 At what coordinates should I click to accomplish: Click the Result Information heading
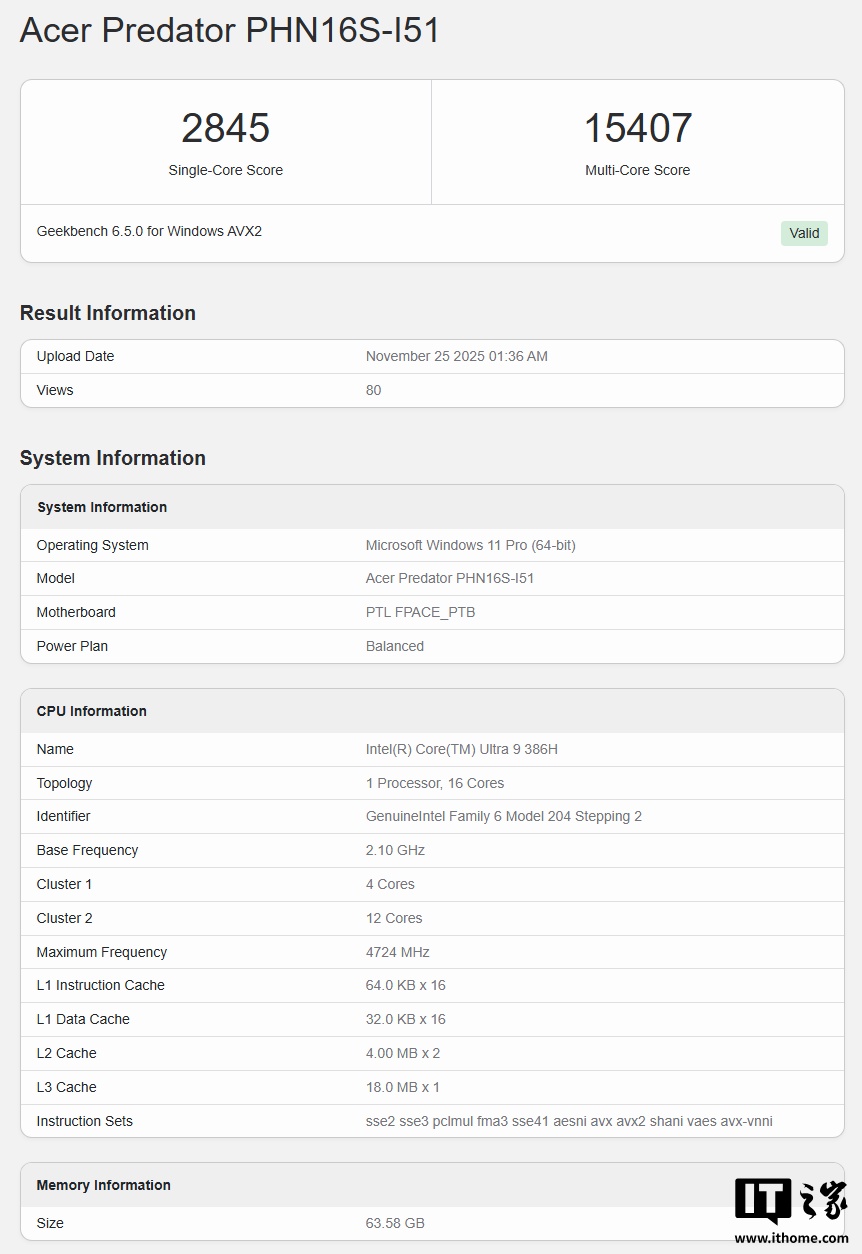[x=107, y=313]
